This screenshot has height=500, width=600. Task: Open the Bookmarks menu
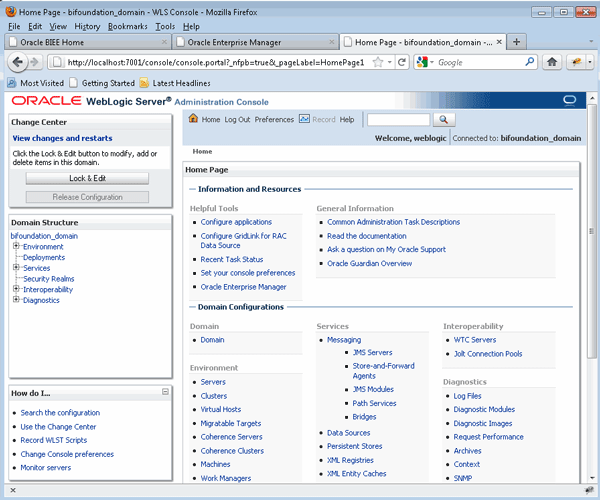tap(126, 25)
